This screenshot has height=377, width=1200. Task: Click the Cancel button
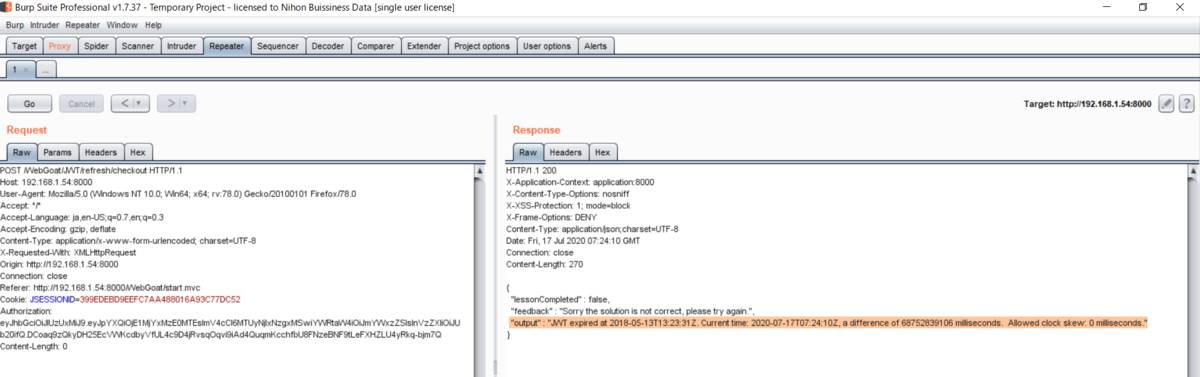(x=81, y=103)
